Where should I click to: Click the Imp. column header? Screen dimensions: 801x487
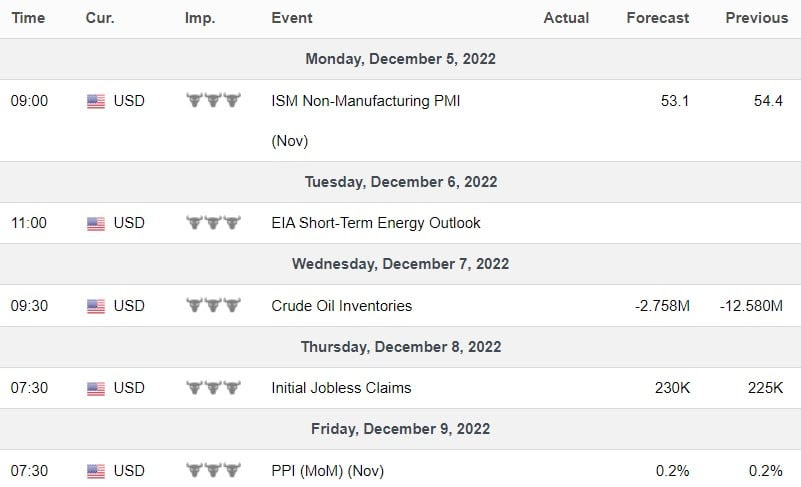[200, 18]
